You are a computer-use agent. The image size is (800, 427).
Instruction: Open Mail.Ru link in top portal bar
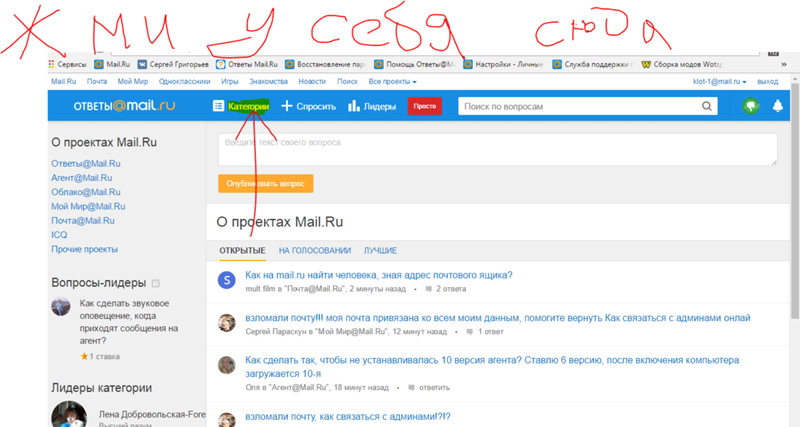tap(63, 82)
